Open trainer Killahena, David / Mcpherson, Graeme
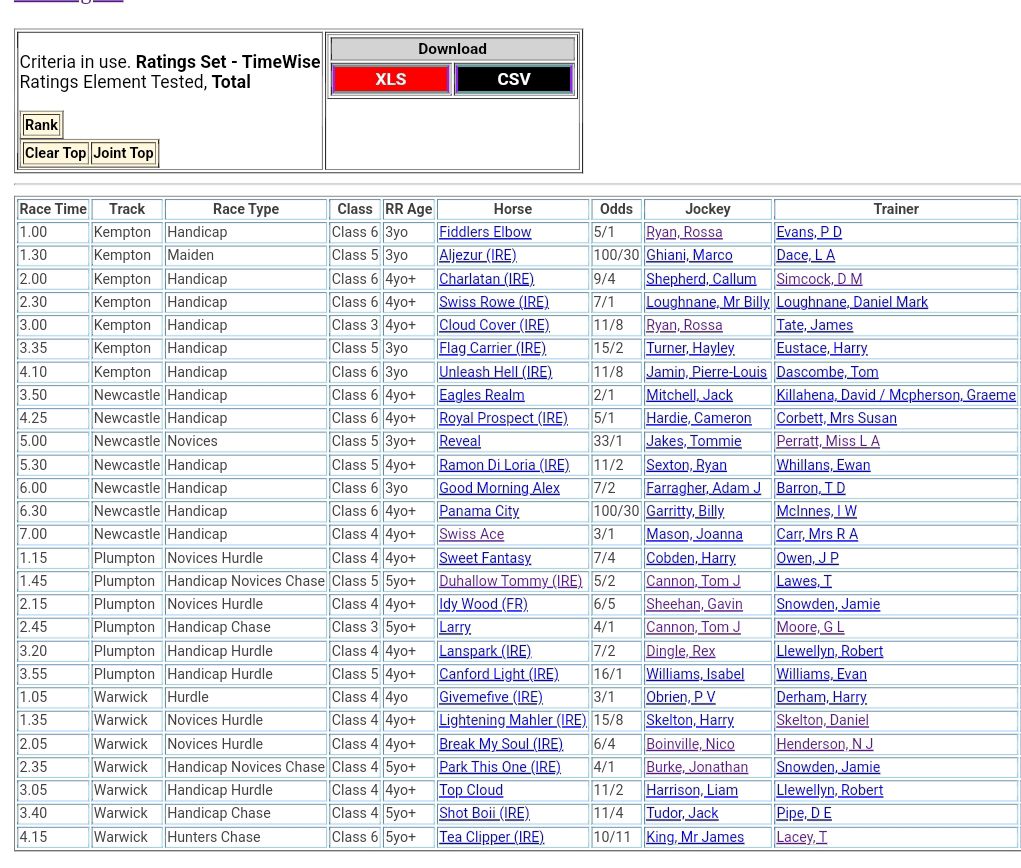Screen dimensions: 1021x868 [895, 395]
